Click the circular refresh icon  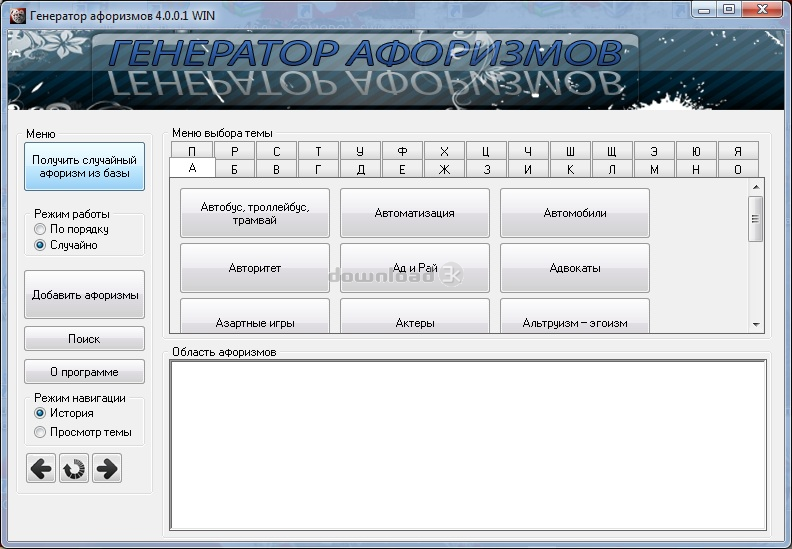[74, 468]
